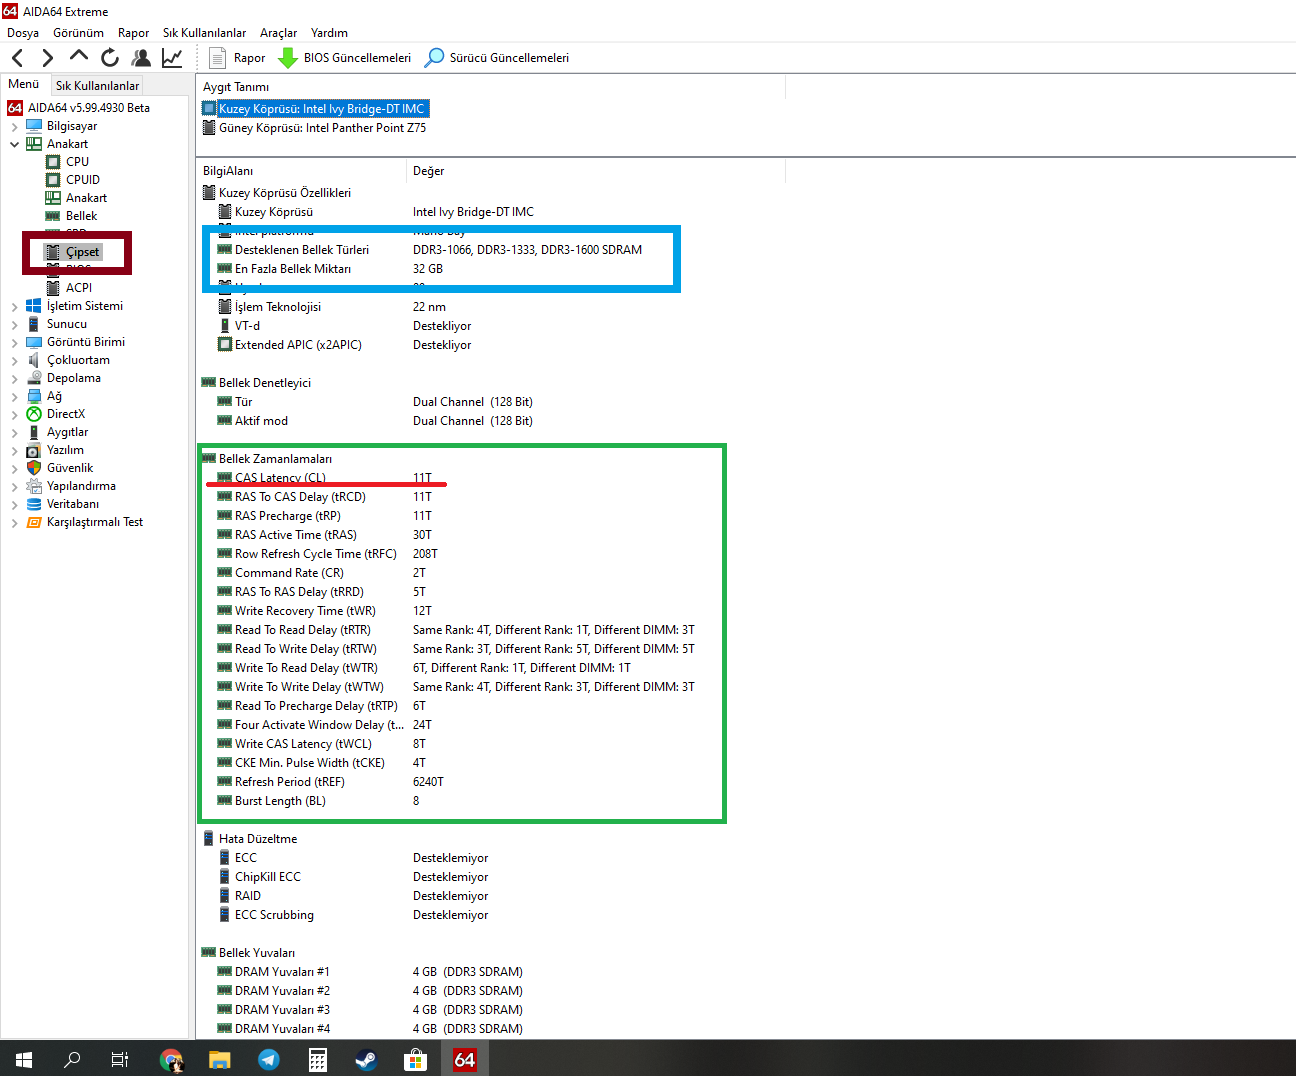Open Telegram from the taskbar
Screen dimensions: 1296x1076
coord(269,1059)
